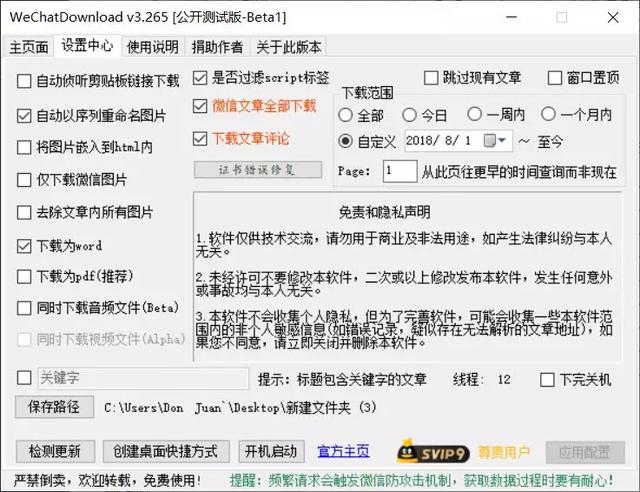Click the 关键字 input field

(142, 379)
